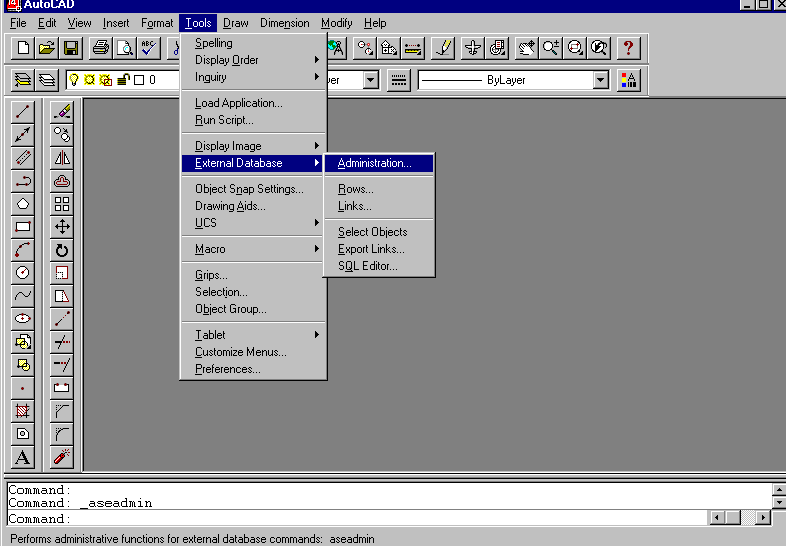Expand the Inquiry submenu
The image size is (786, 546).
pos(254,77)
